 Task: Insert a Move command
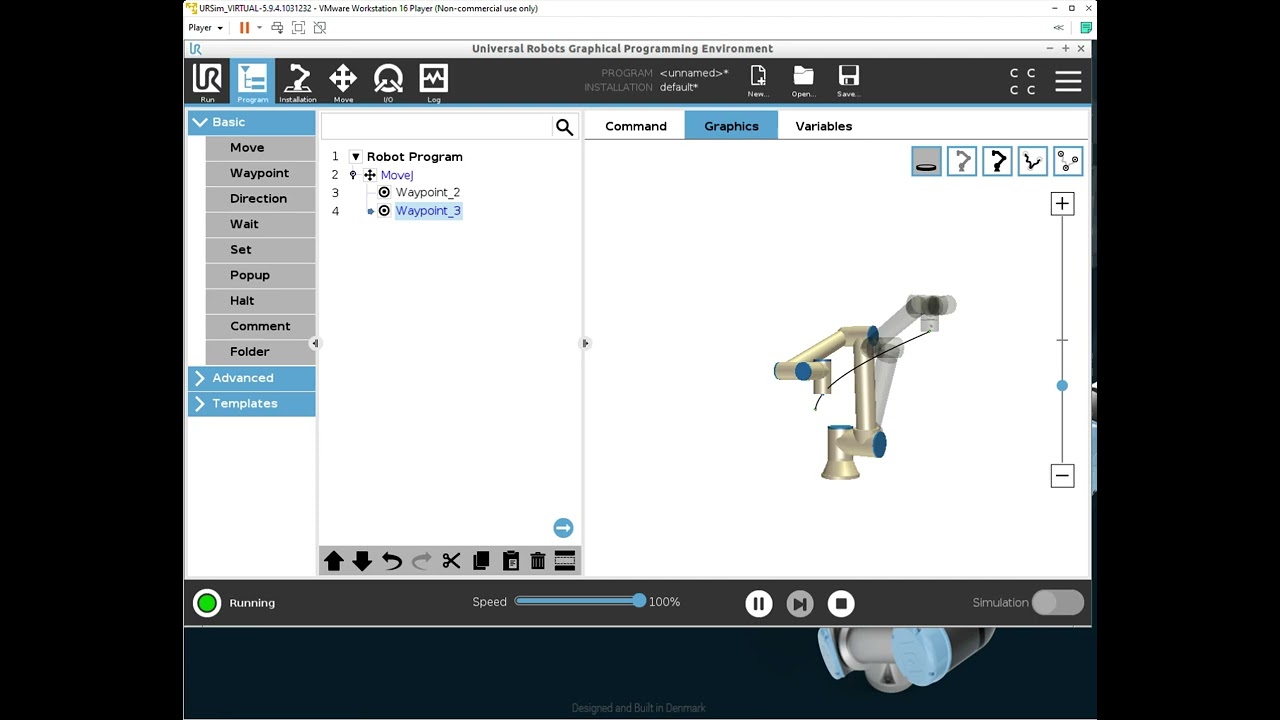(260, 148)
